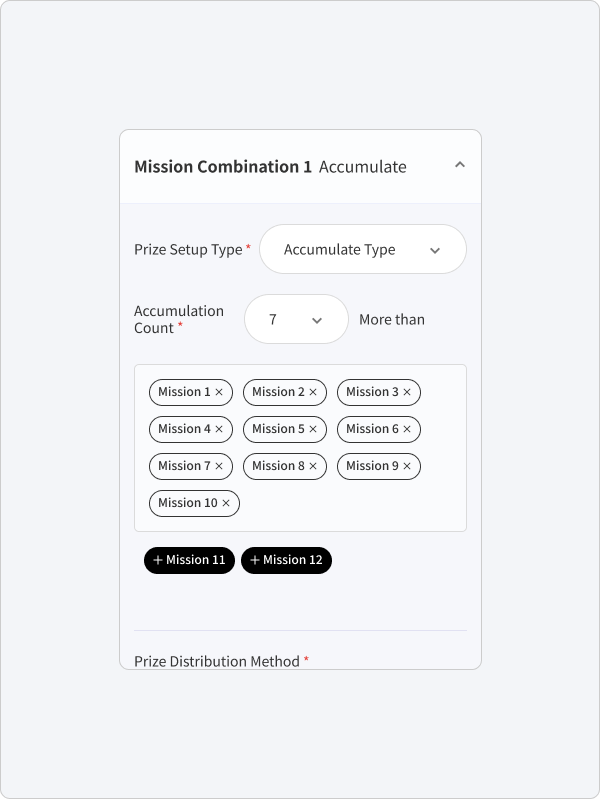Collapse the Mission Combination 1 panel
Image resolution: width=600 pixels, height=799 pixels.
460,165
